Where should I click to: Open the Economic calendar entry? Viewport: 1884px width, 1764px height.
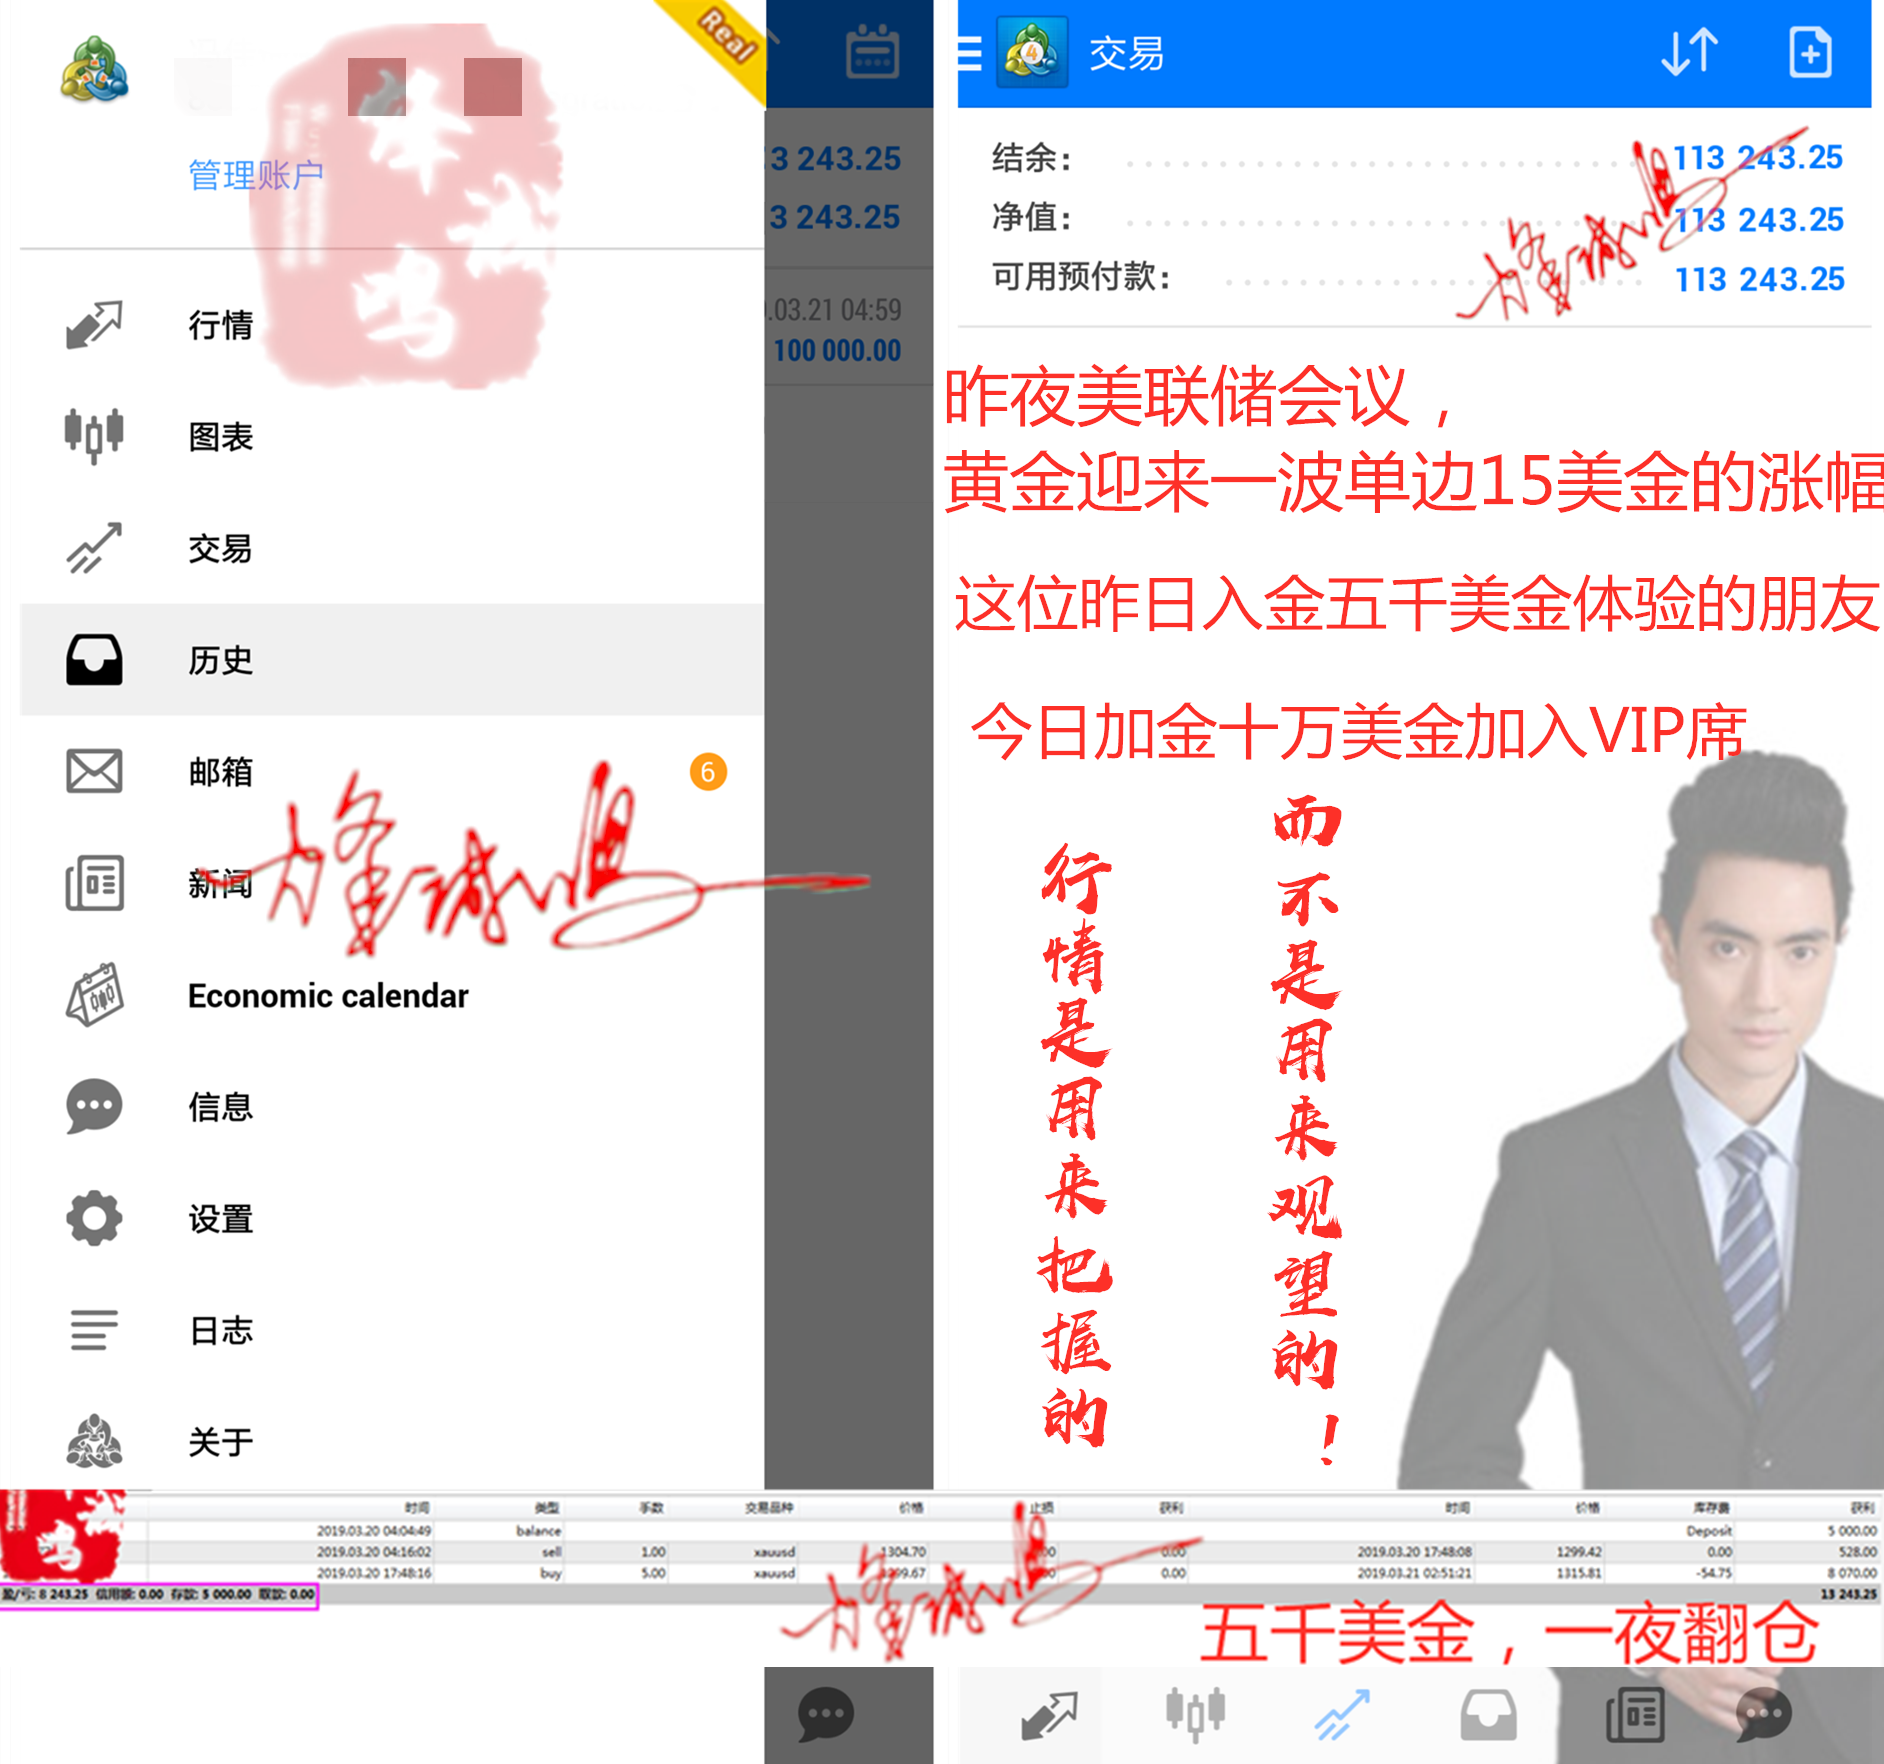pyautogui.click(x=327, y=995)
